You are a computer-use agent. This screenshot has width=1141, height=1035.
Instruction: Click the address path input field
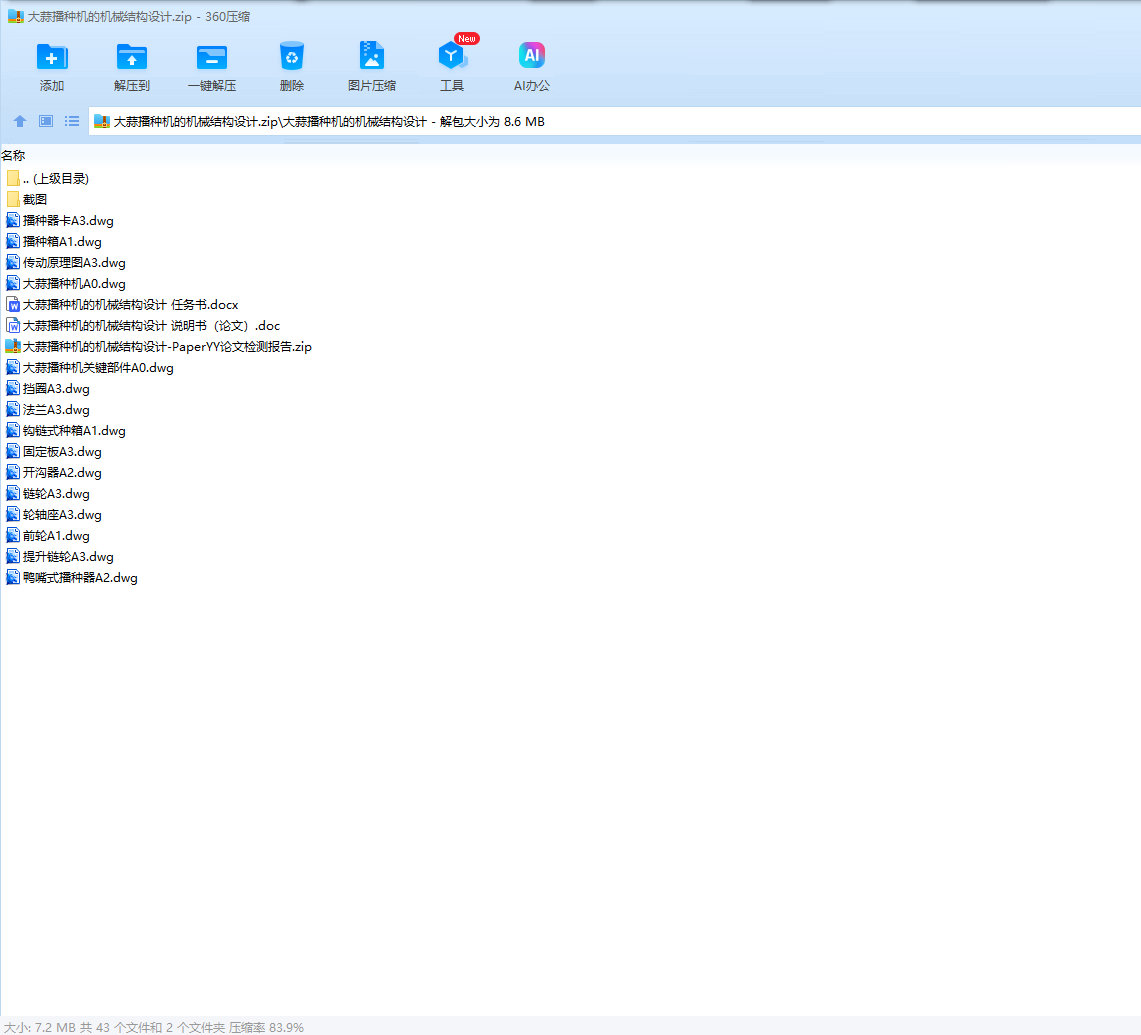tap(615, 122)
